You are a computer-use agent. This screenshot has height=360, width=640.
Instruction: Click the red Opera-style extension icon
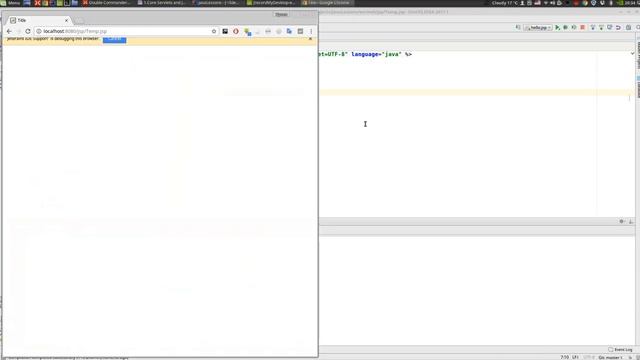[236, 31]
